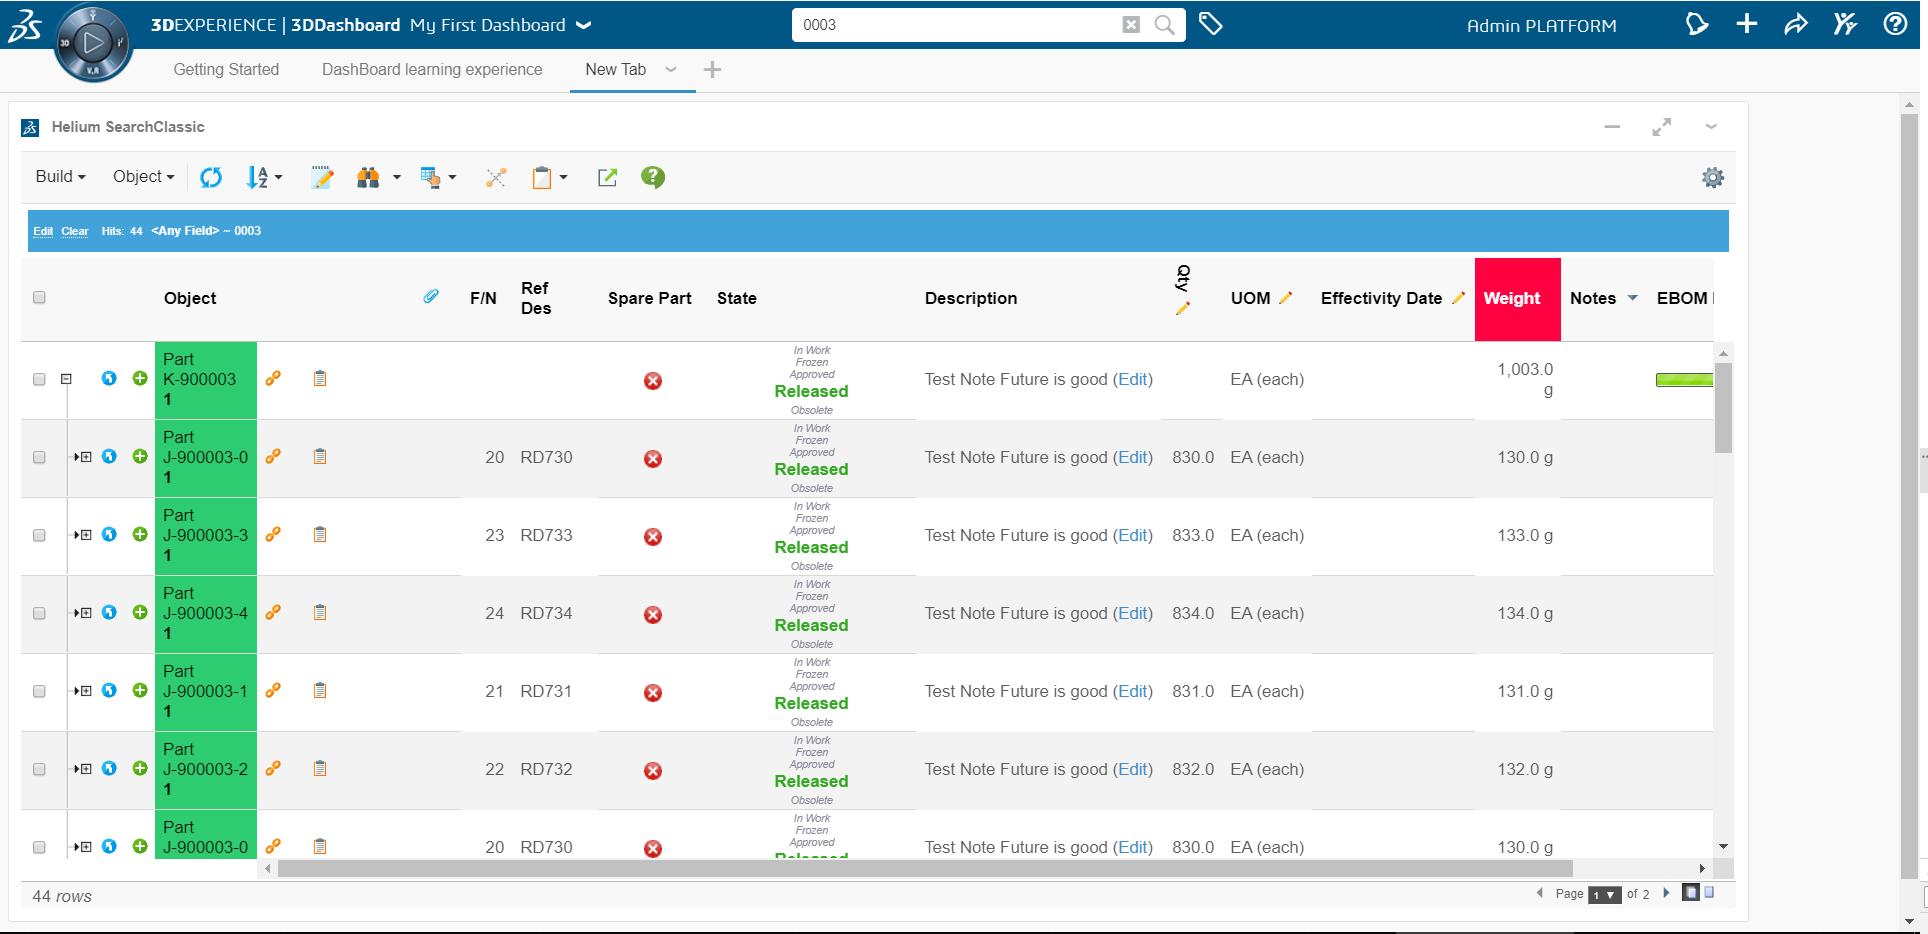Expand the tree node for J-900003-4
This screenshot has width=1928, height=934.
tap(85, 612)
